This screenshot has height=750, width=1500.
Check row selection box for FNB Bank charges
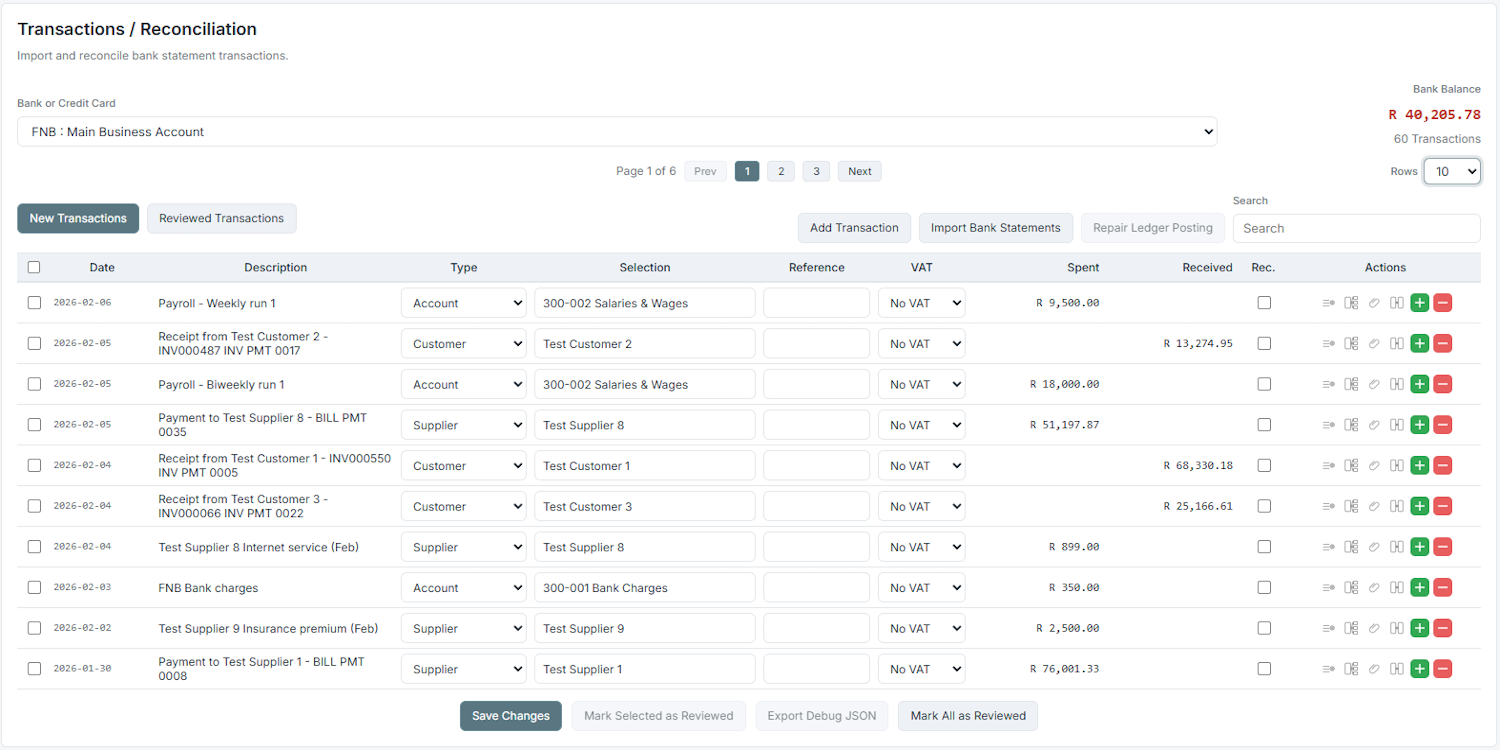click(34, 588)
